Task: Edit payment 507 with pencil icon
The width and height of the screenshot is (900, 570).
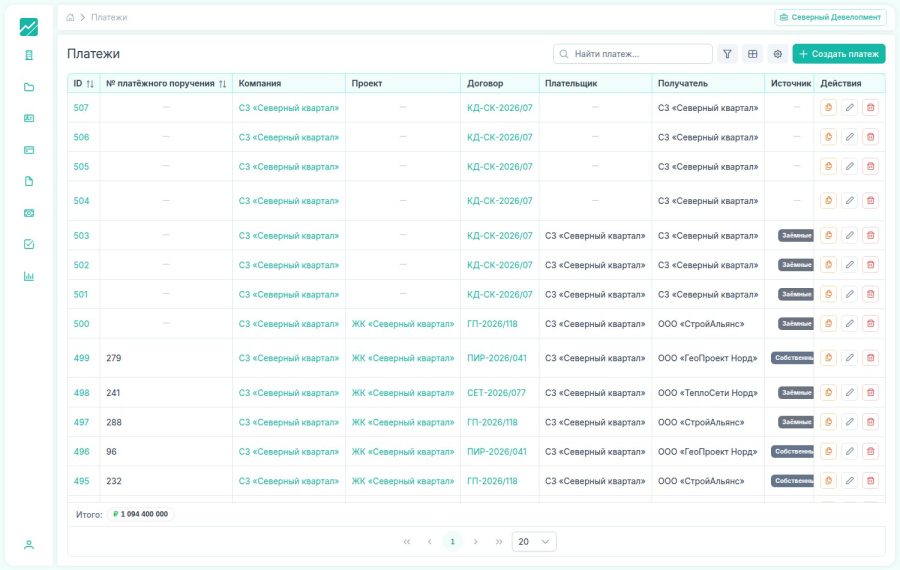Action: [x=849, y=107]
